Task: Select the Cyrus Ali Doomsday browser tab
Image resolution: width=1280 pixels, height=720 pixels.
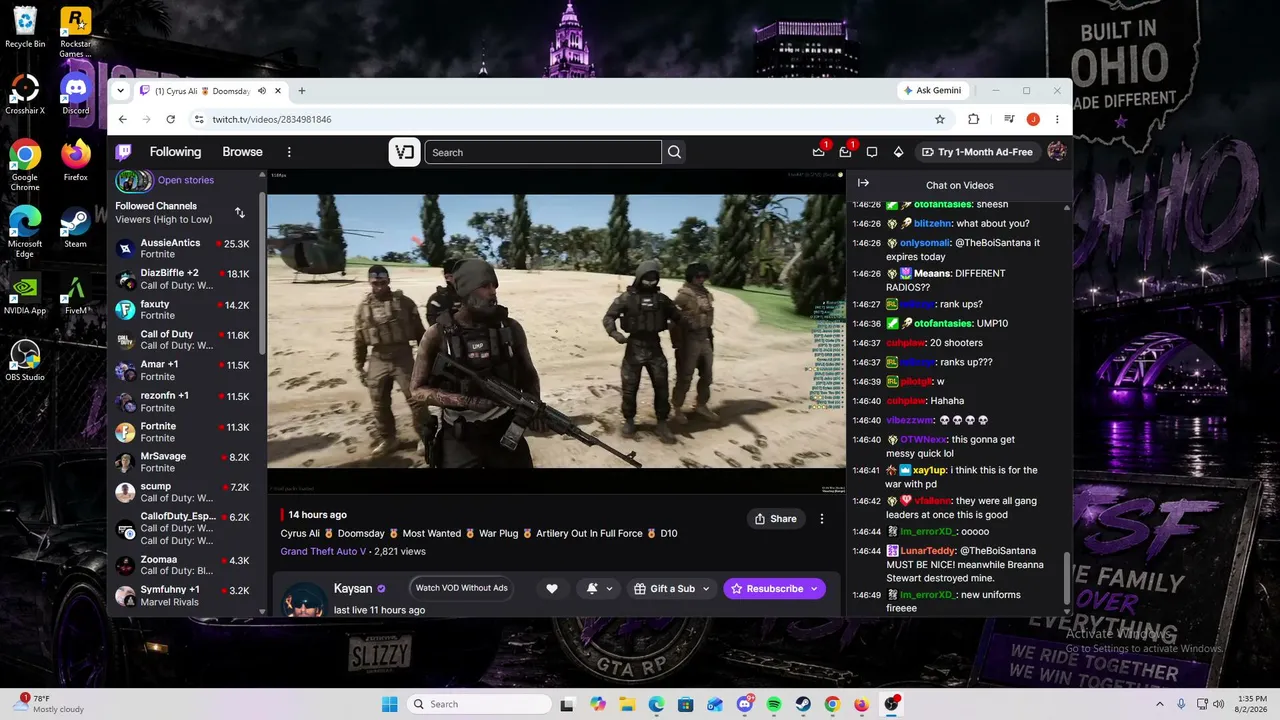Action: coord(211,91)
